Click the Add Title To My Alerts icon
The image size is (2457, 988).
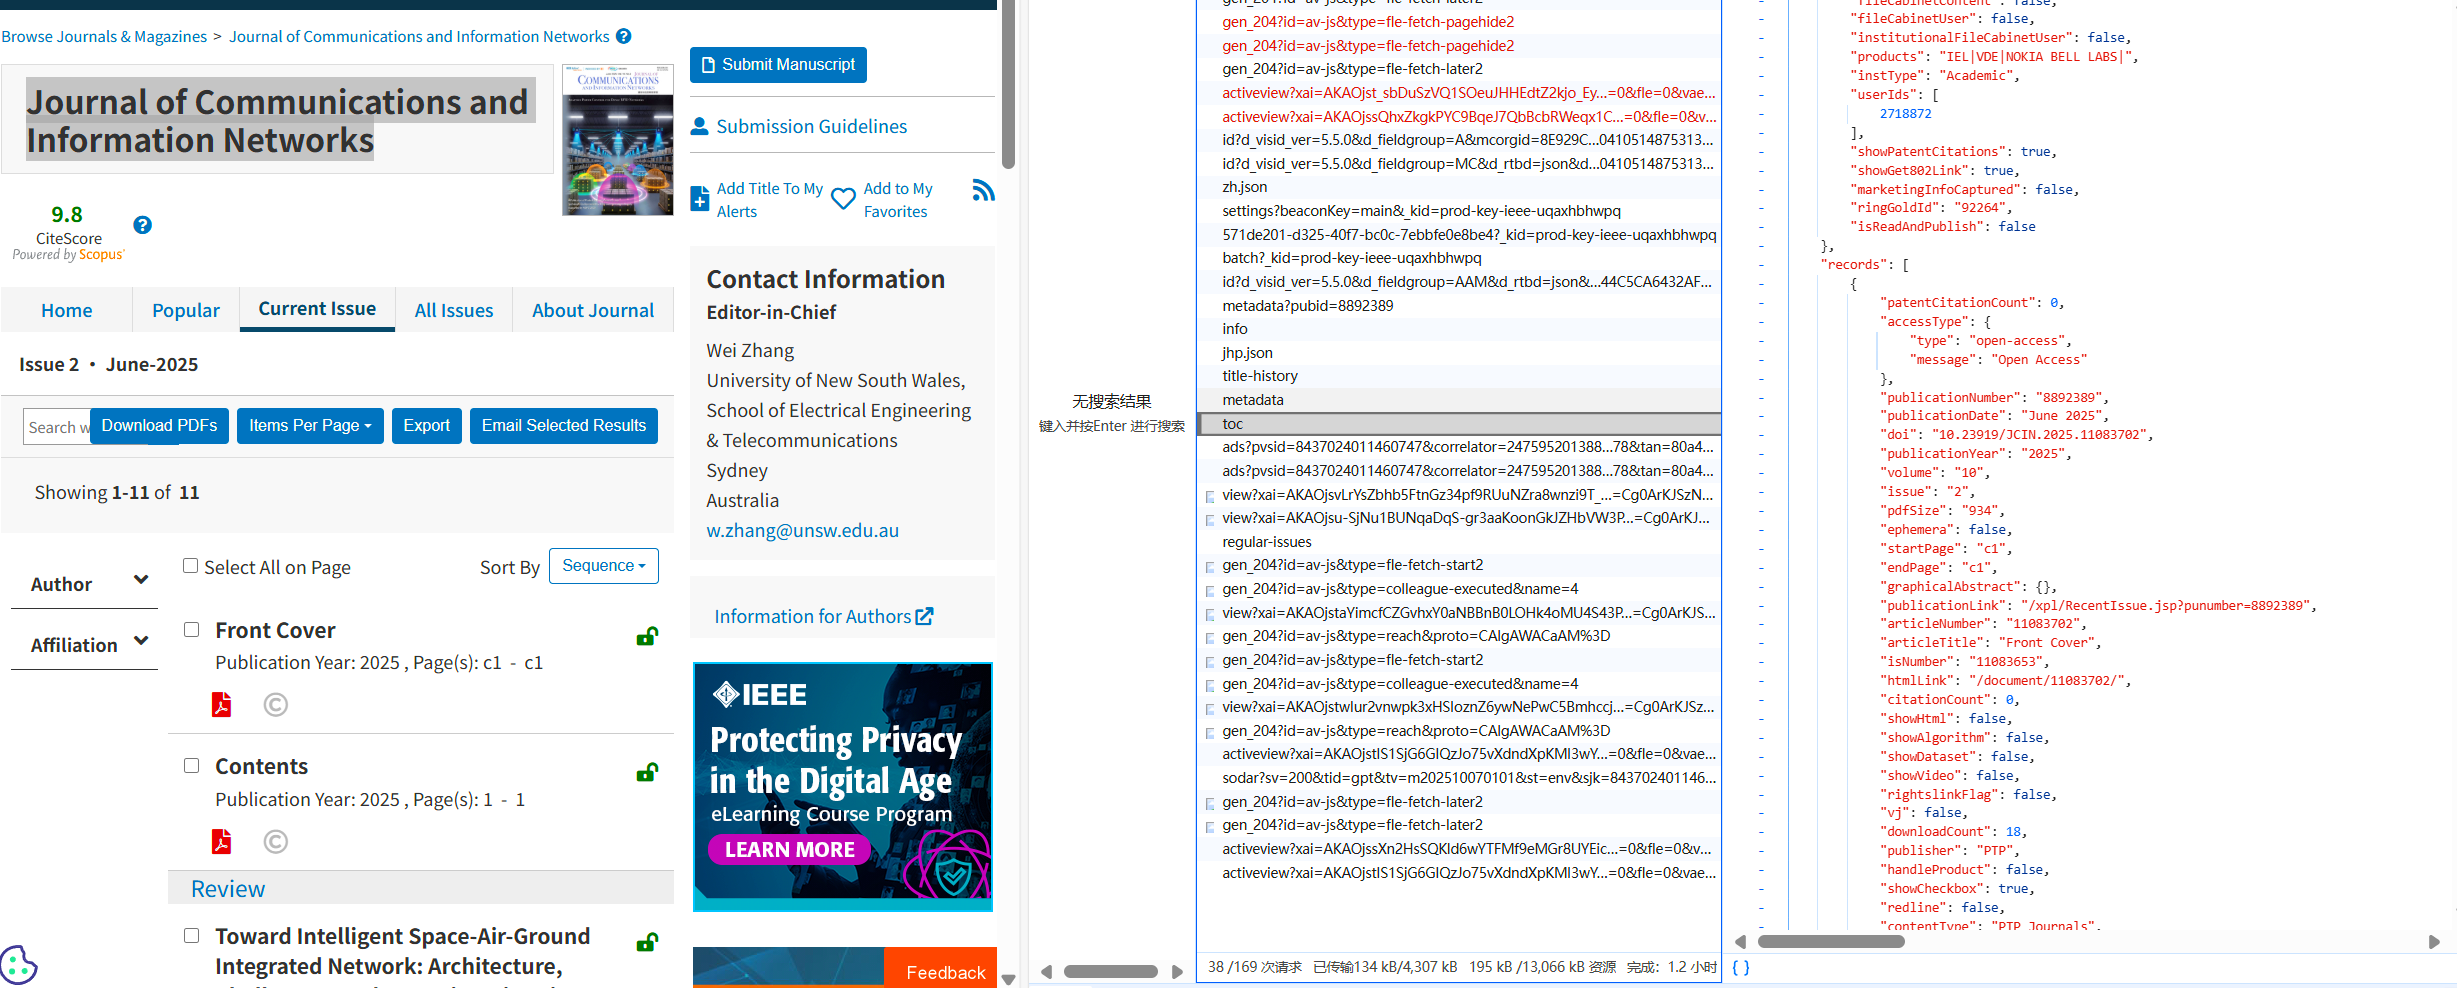click(700, 199)
